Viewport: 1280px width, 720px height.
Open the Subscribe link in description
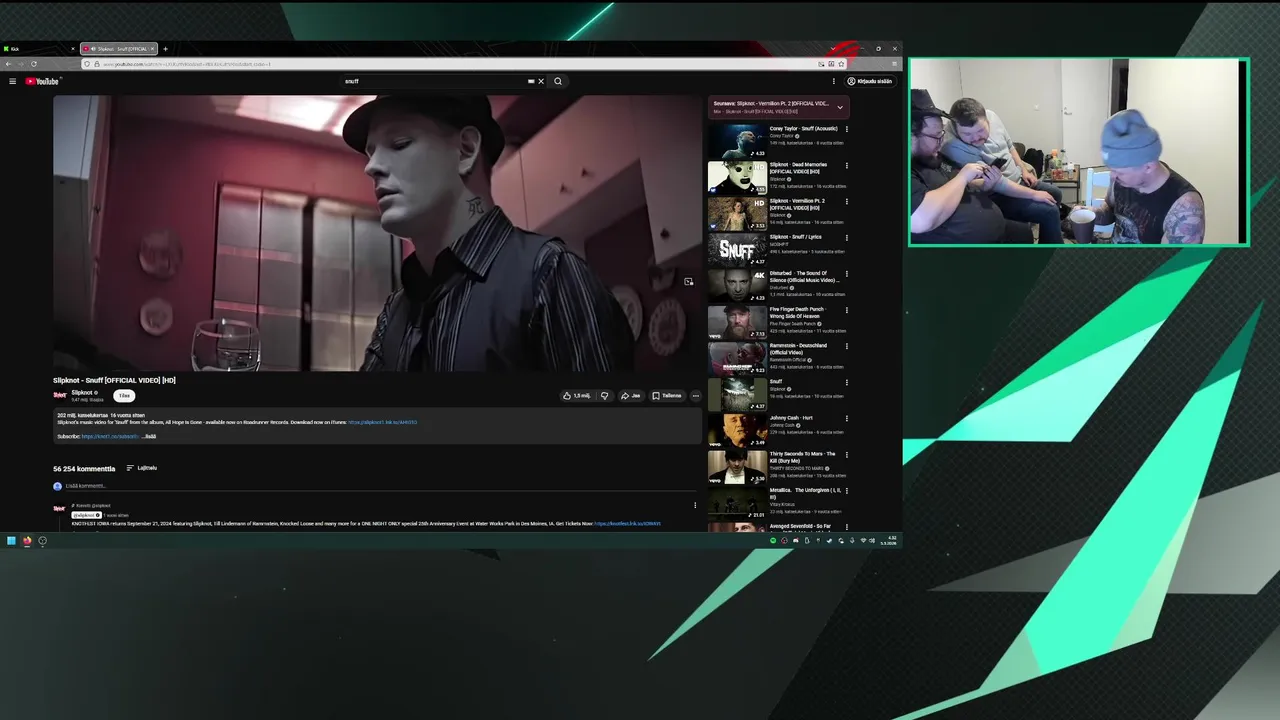point(109,436)
